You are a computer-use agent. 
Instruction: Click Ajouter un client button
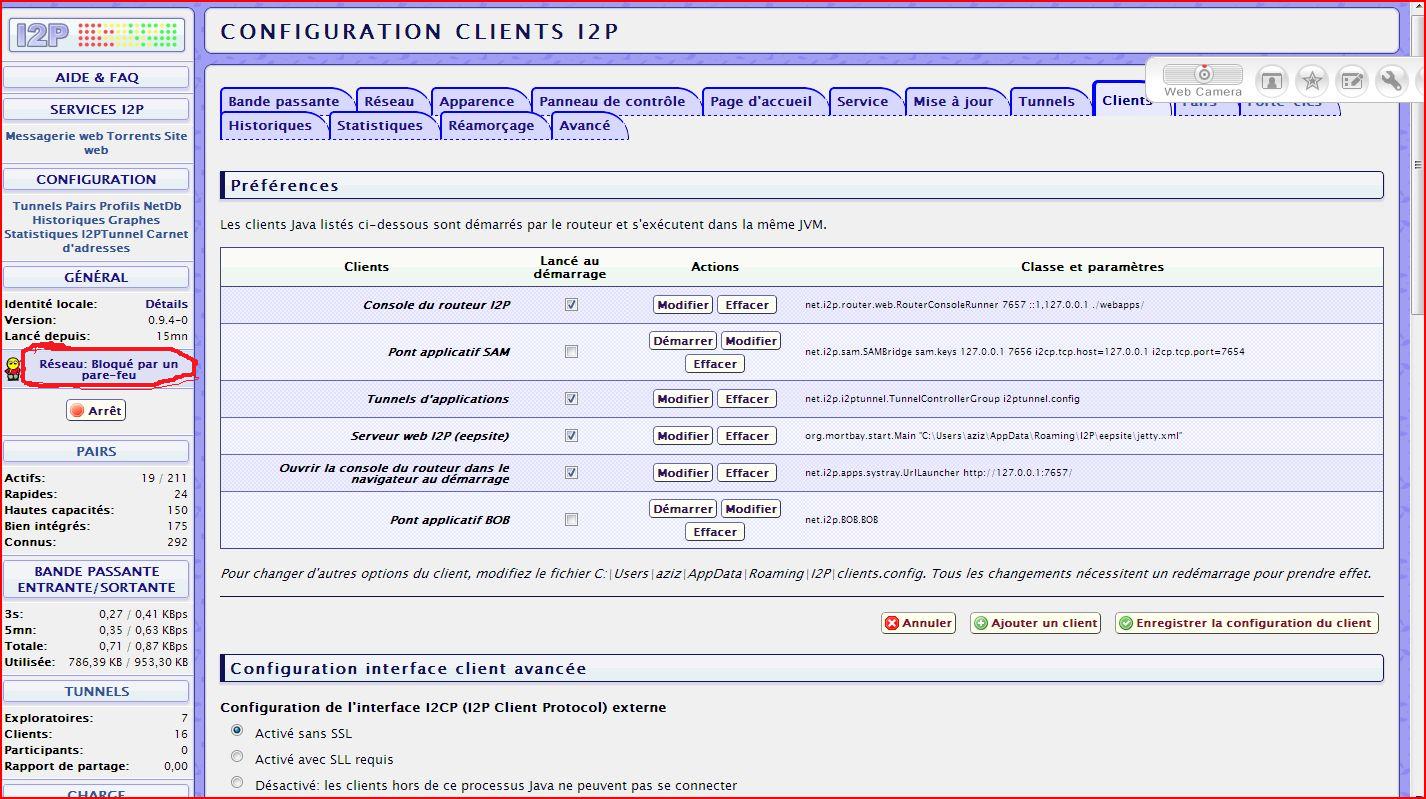coord(1035,623)
